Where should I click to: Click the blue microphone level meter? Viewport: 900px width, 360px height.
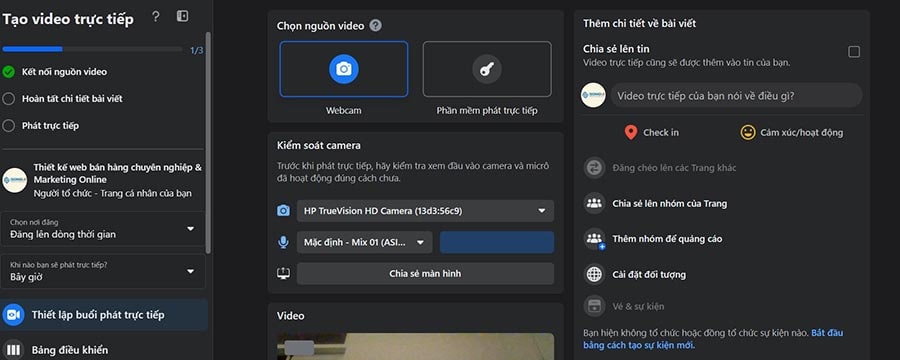pos(496,242)
